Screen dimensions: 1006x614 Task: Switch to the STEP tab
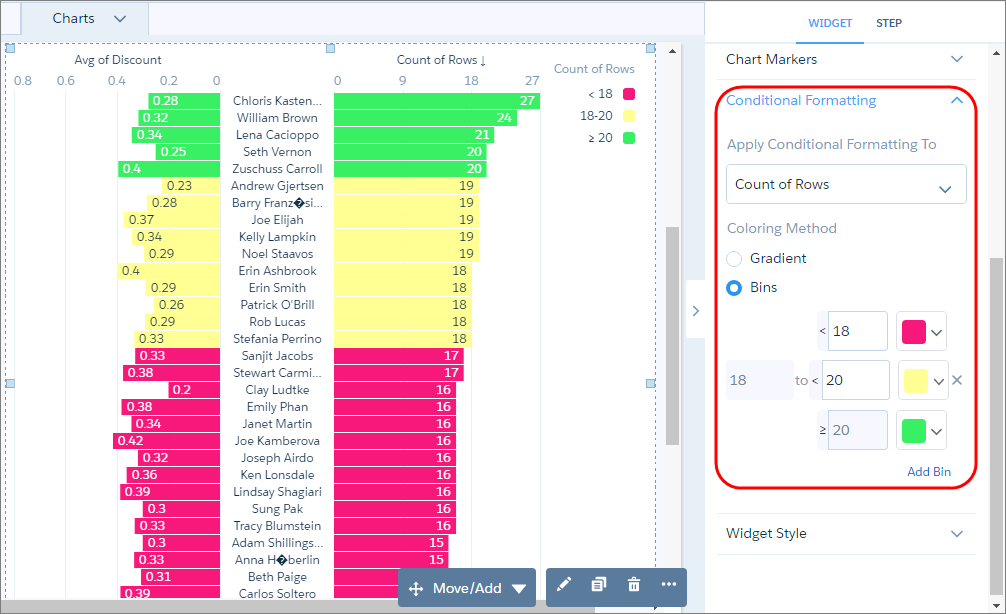click(888, 23)
